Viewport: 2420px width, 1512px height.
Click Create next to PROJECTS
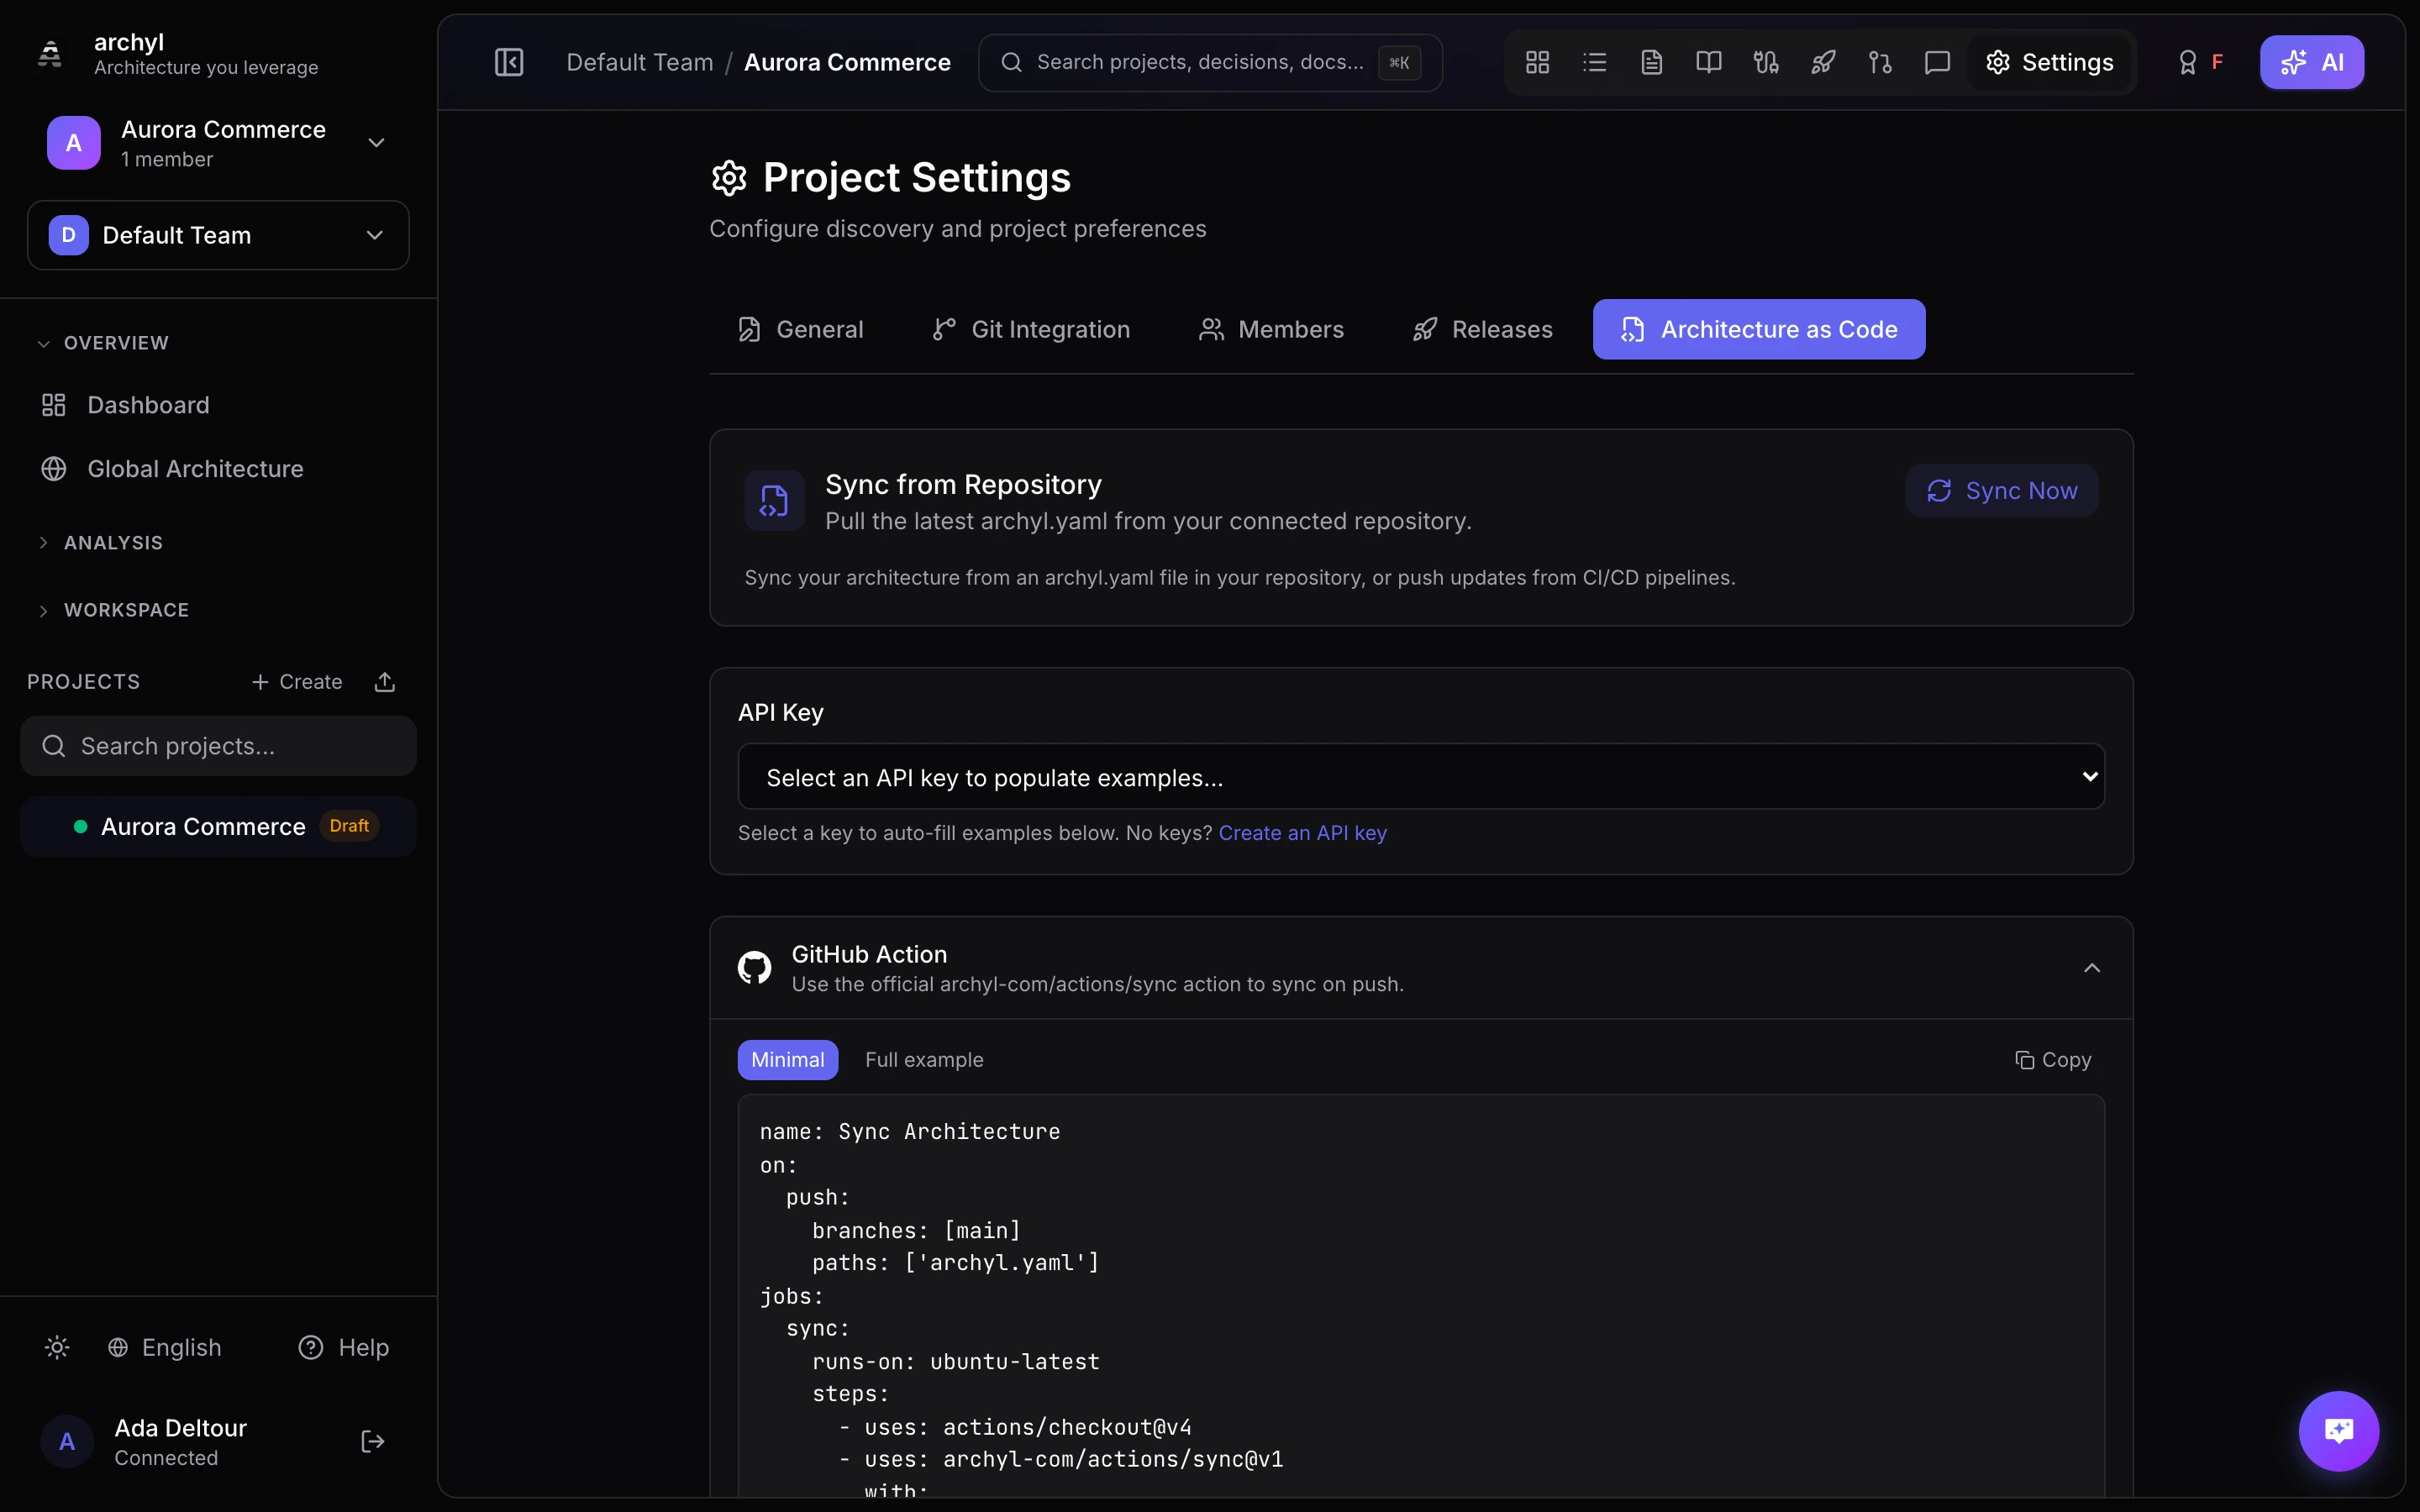pyautogui.click(x=297, y=682)
